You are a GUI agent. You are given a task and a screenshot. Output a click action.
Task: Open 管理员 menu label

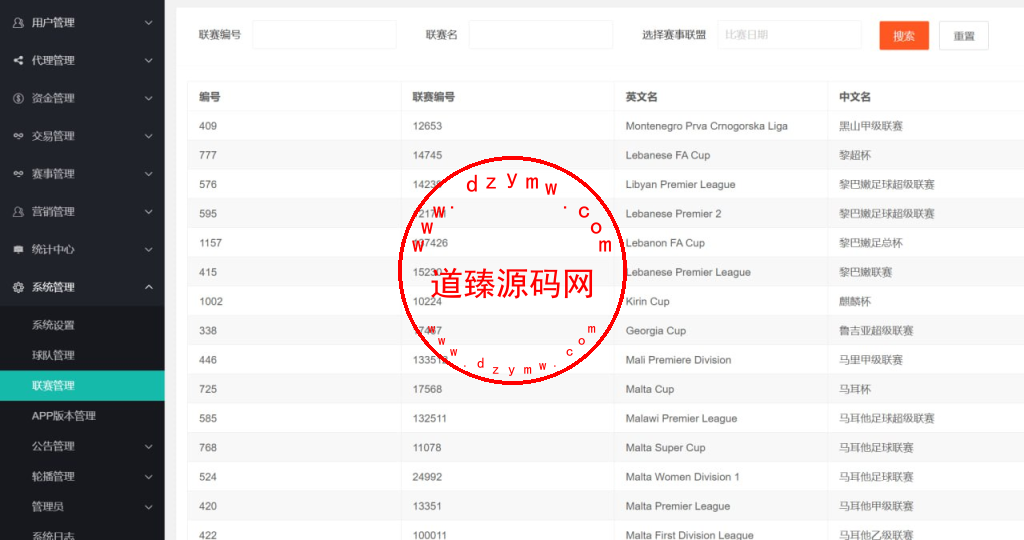click(48, 507)
